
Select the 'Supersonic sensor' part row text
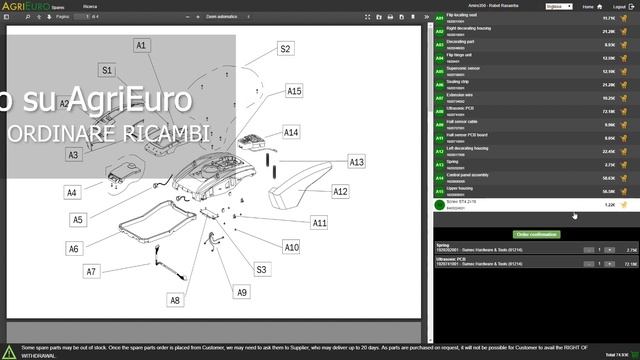coord(463,69)
